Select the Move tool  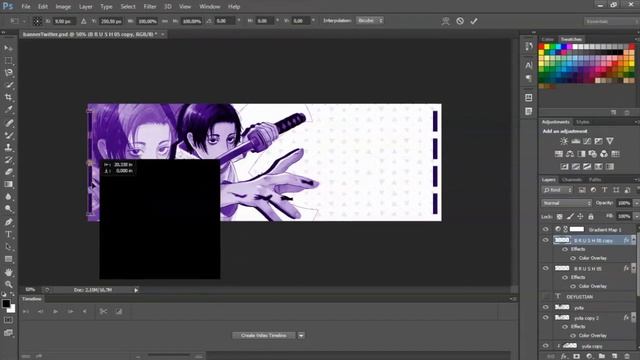coord(8,48)
